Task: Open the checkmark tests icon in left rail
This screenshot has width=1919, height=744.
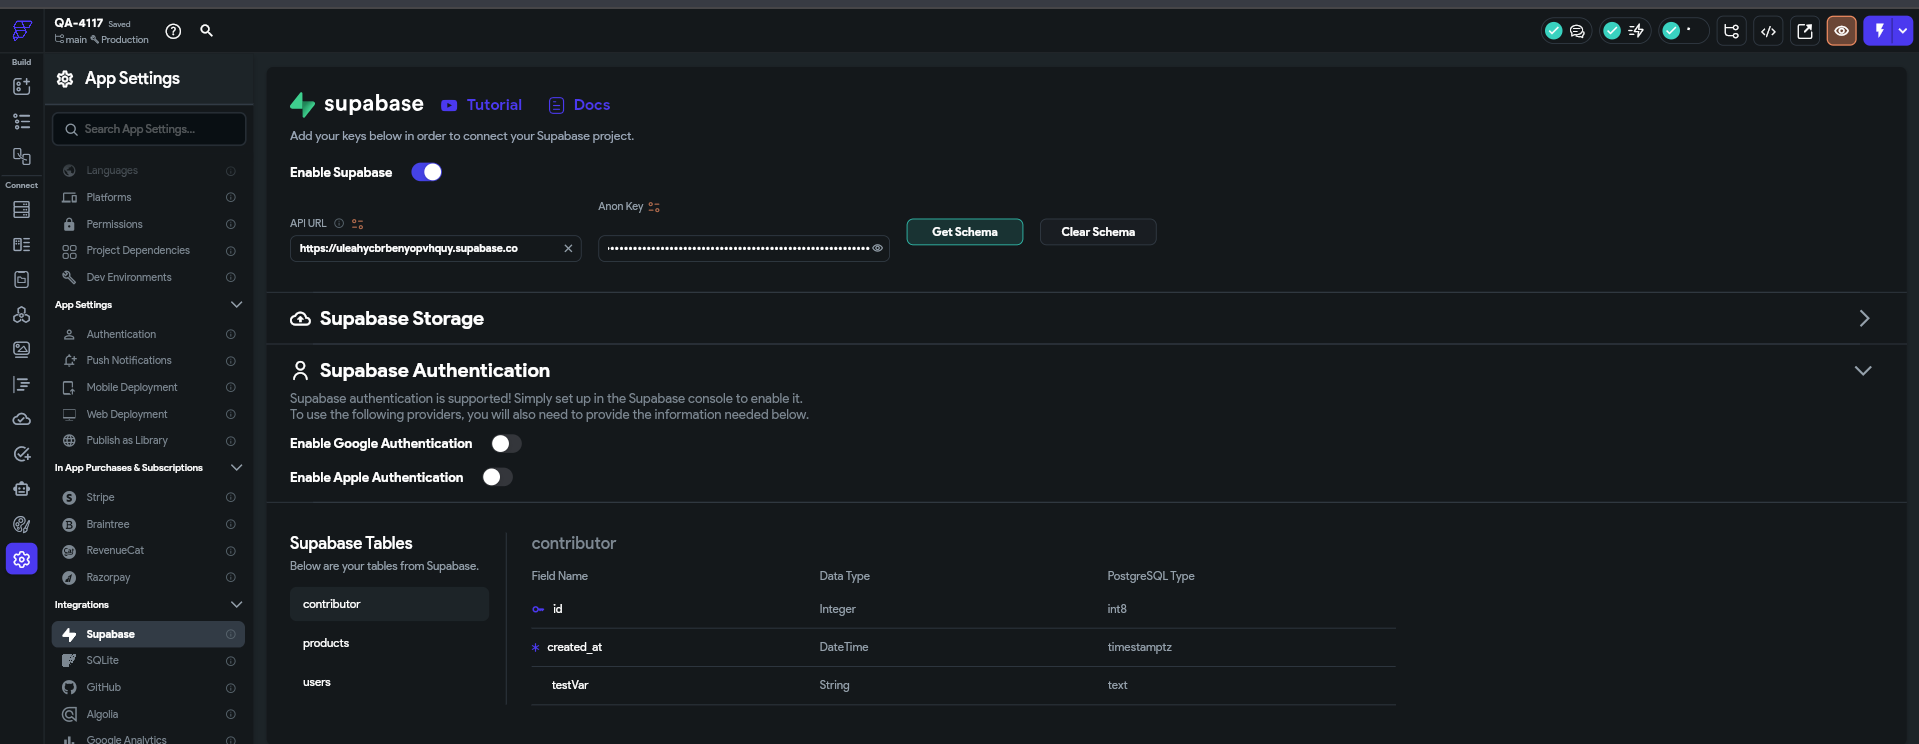Action: click(21, 454)
